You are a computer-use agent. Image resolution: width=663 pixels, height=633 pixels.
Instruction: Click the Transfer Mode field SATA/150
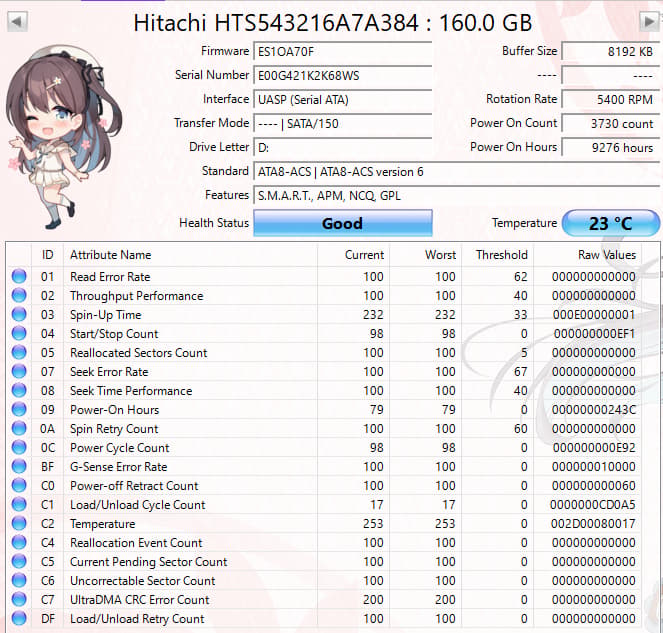coord(342,123)
